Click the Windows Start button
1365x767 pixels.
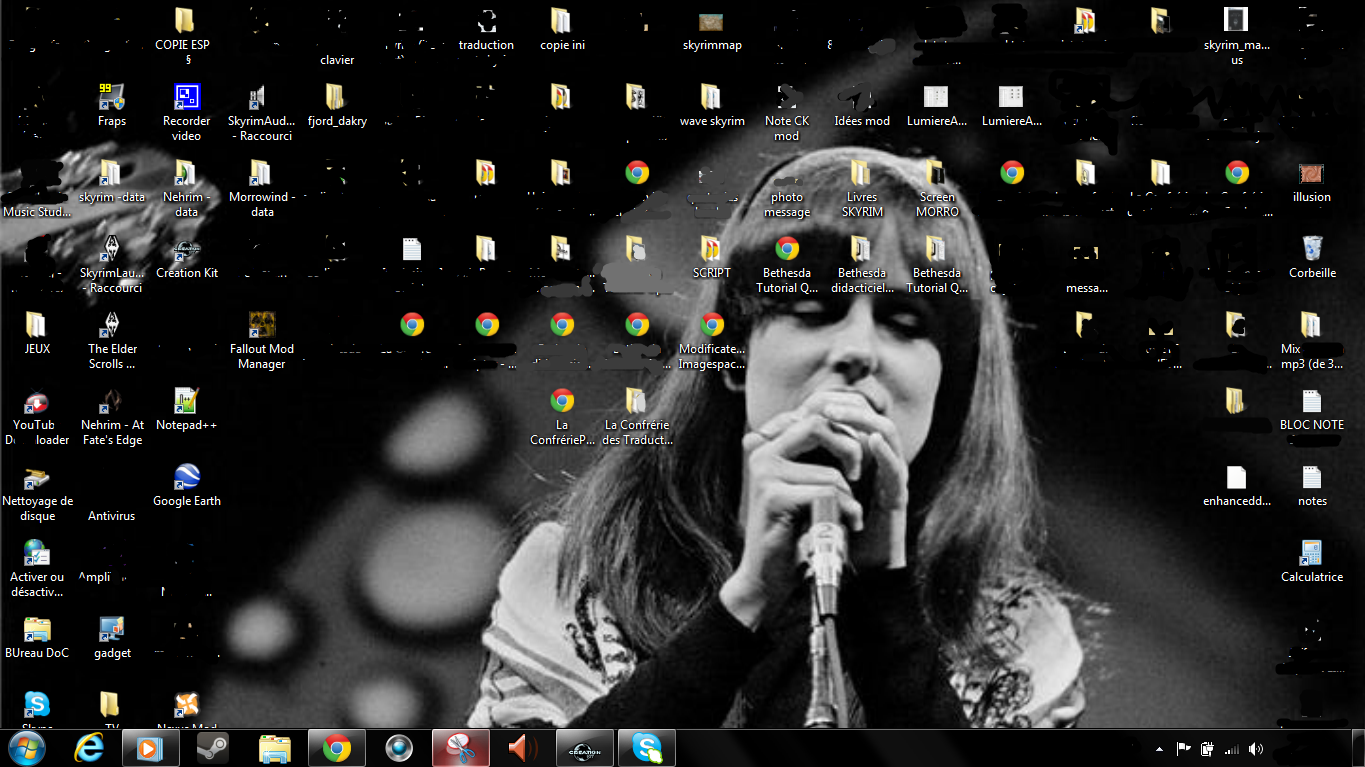point(27,748)
